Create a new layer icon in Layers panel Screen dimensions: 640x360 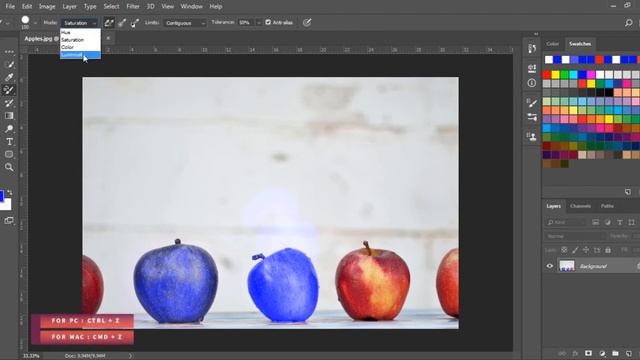(629, 353)
